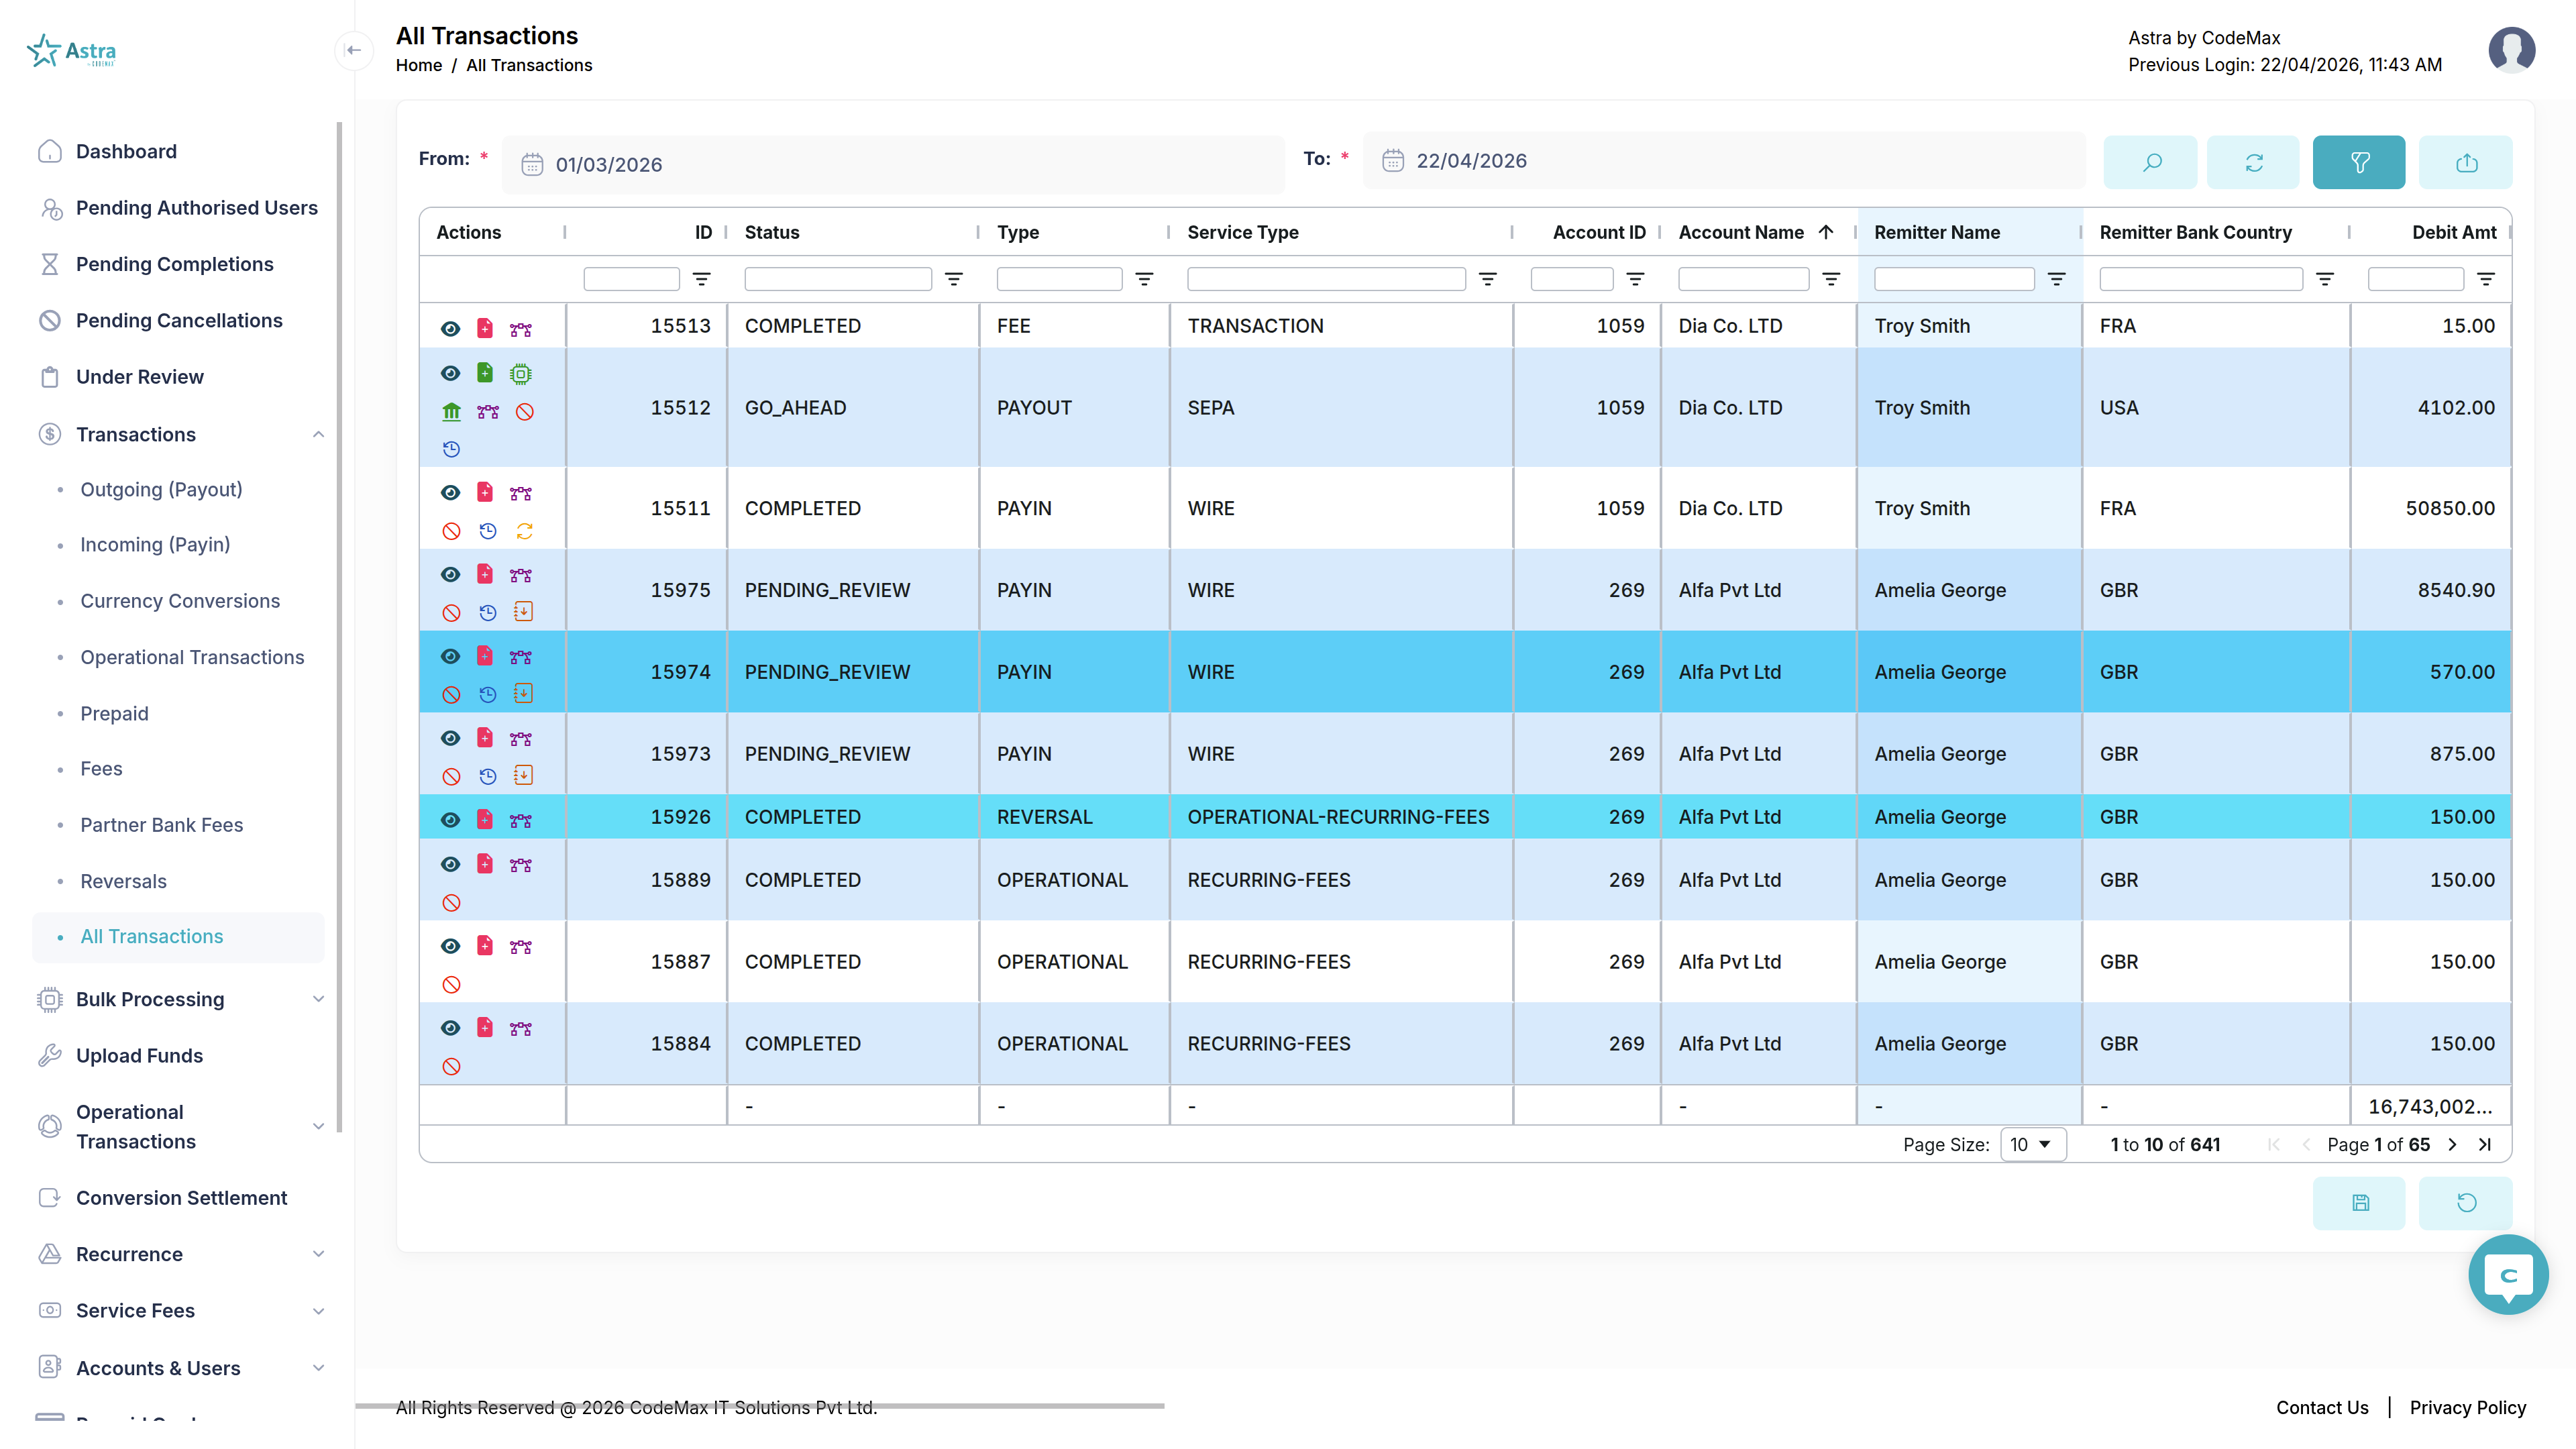
Task: Expand Recurrence sidebar section
Action: click(x=318, y=1255)
